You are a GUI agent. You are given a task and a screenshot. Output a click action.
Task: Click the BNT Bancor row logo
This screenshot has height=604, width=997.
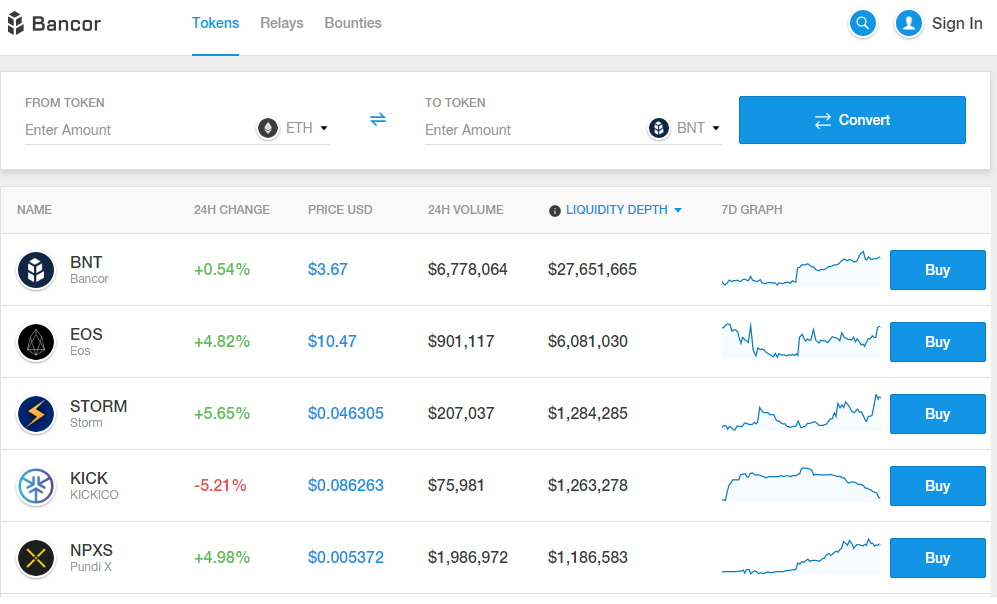coord(36,270)
